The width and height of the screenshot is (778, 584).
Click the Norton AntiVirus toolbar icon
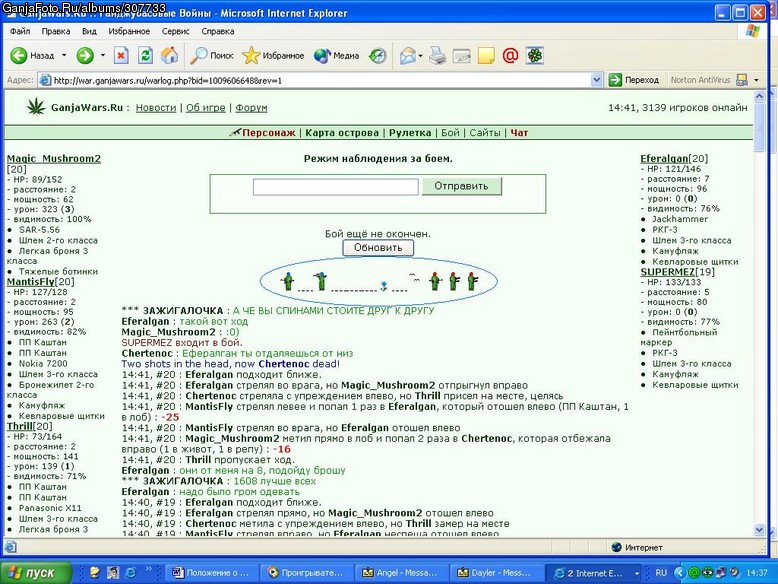pyautogui.click(x=742, y=80)
